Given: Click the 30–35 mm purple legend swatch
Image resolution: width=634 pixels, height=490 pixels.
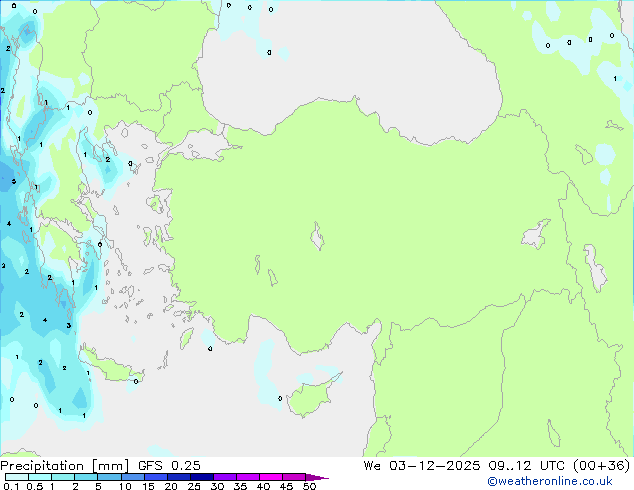Looking at the screenshot, I should point(224,477).
